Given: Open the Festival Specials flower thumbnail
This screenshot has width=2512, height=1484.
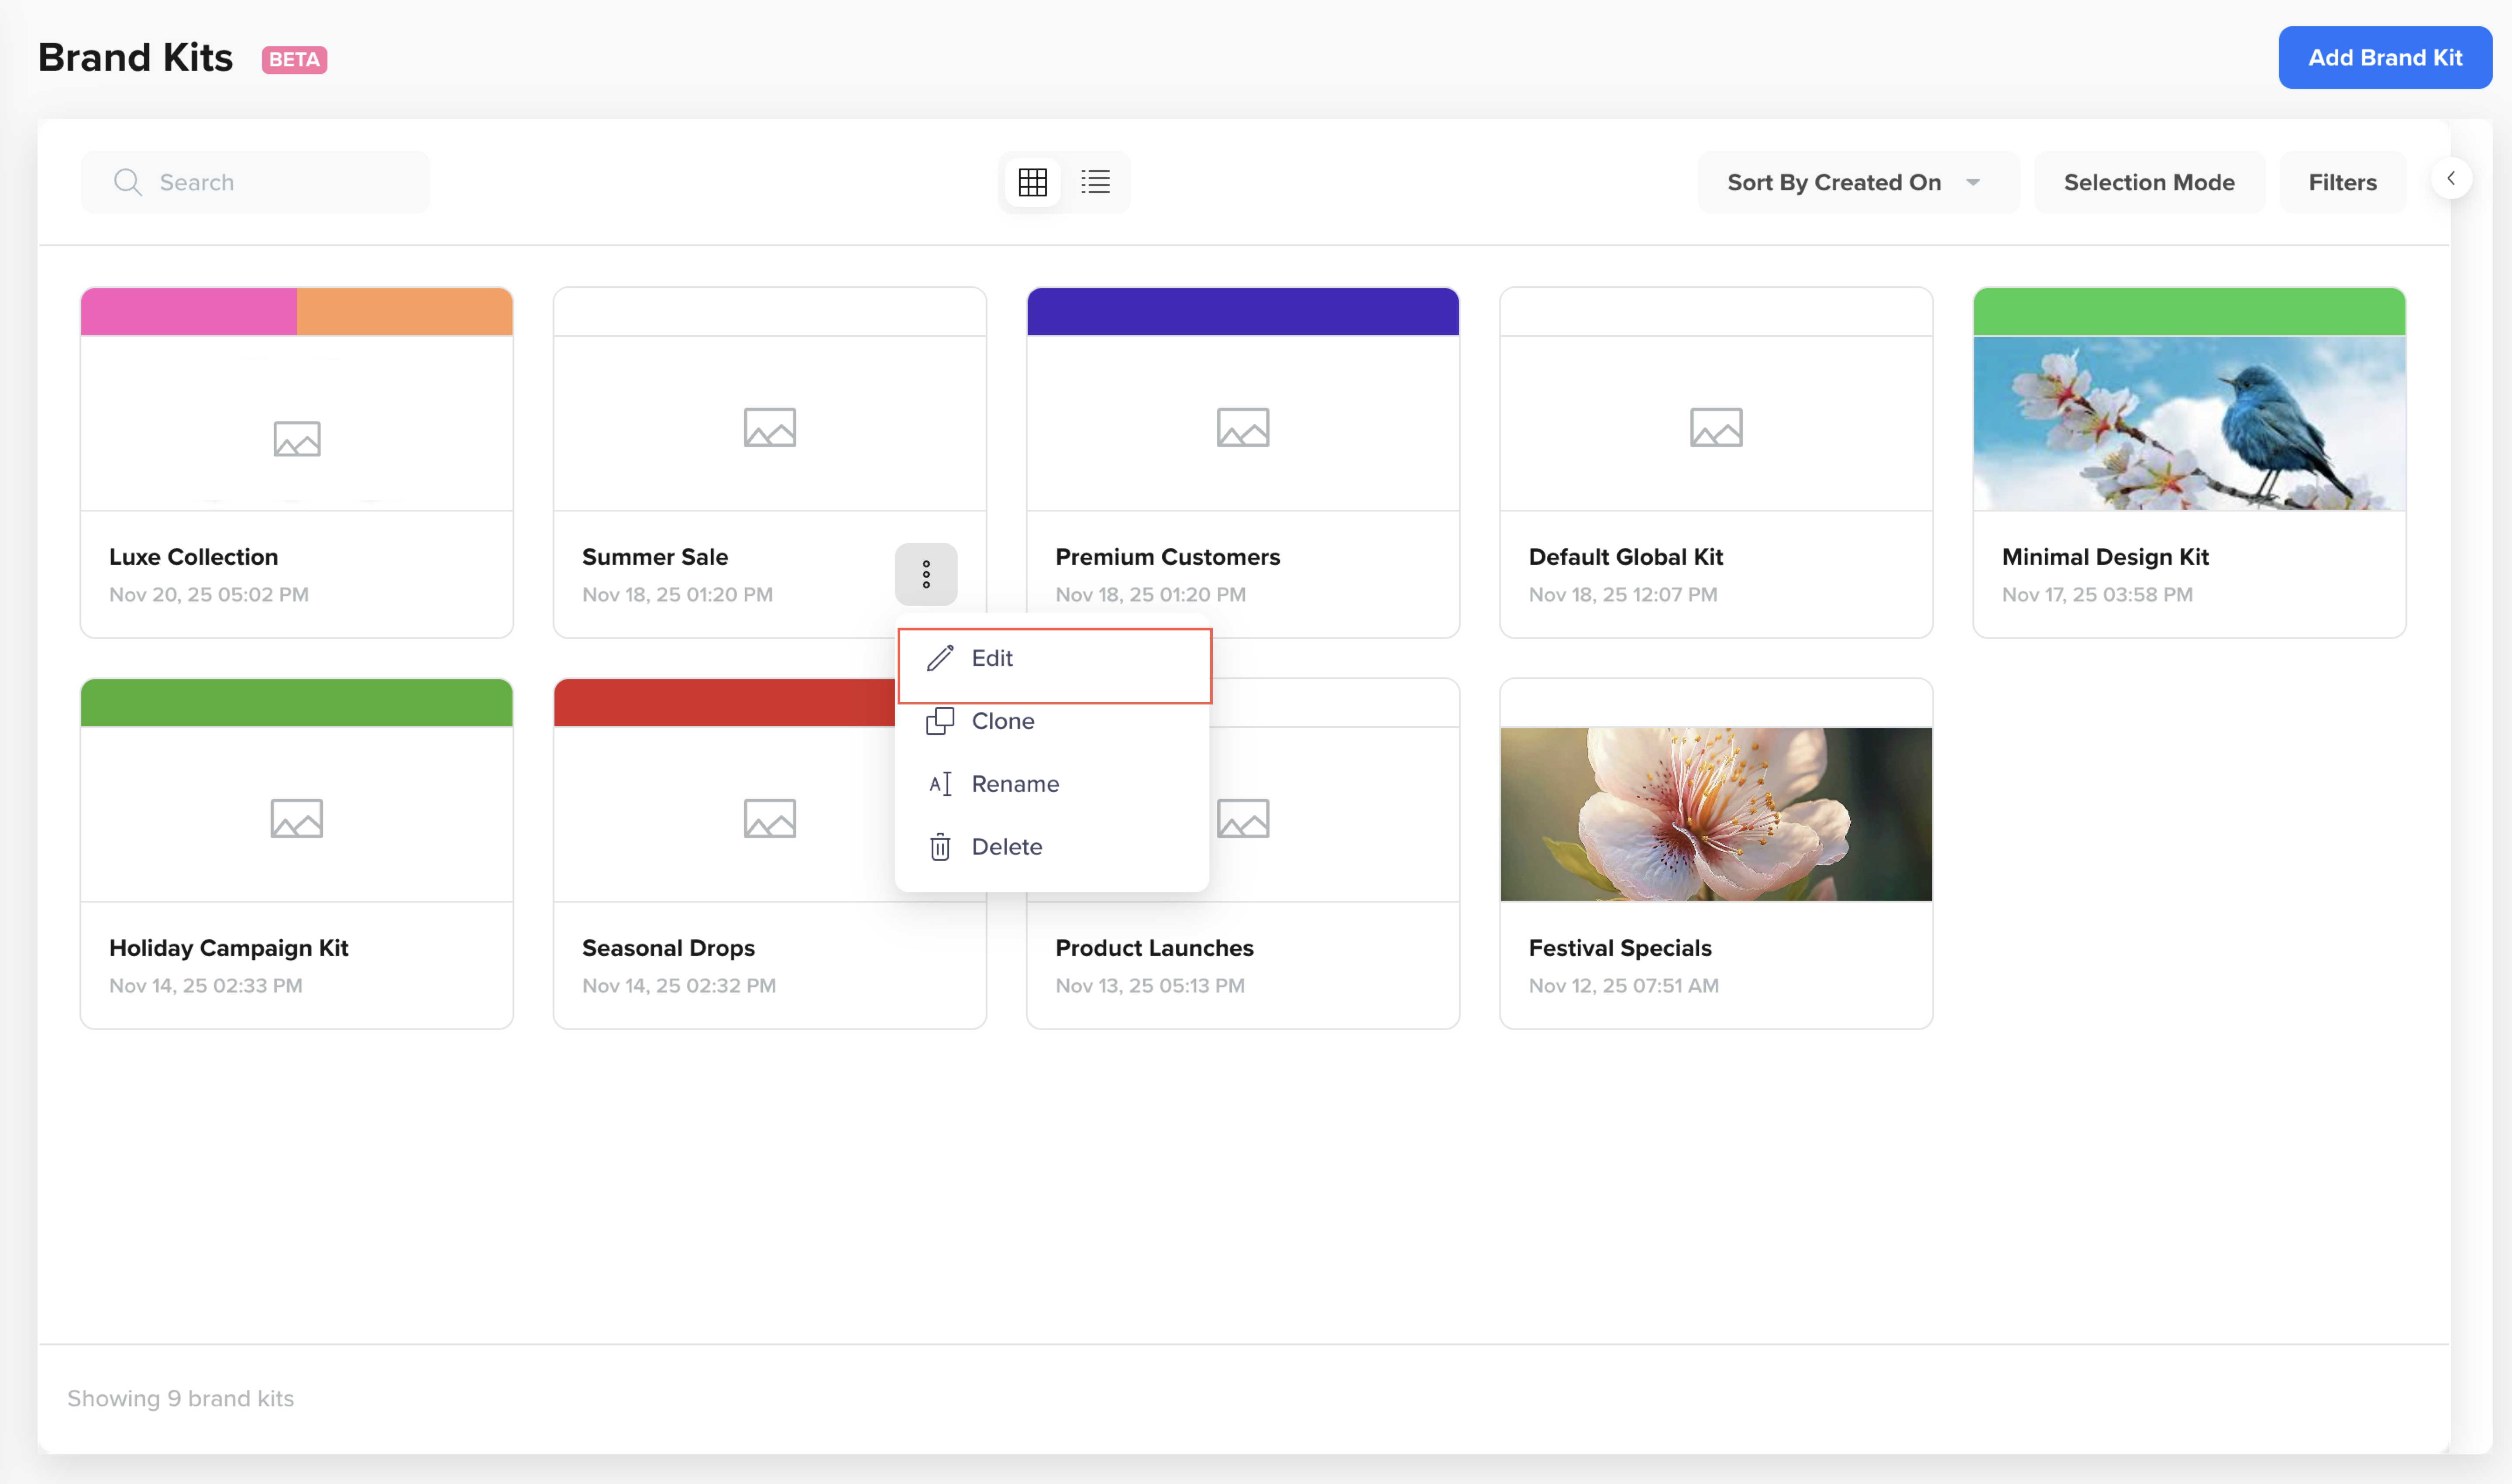Looking at the screenshot, I should coord(1716,815).
